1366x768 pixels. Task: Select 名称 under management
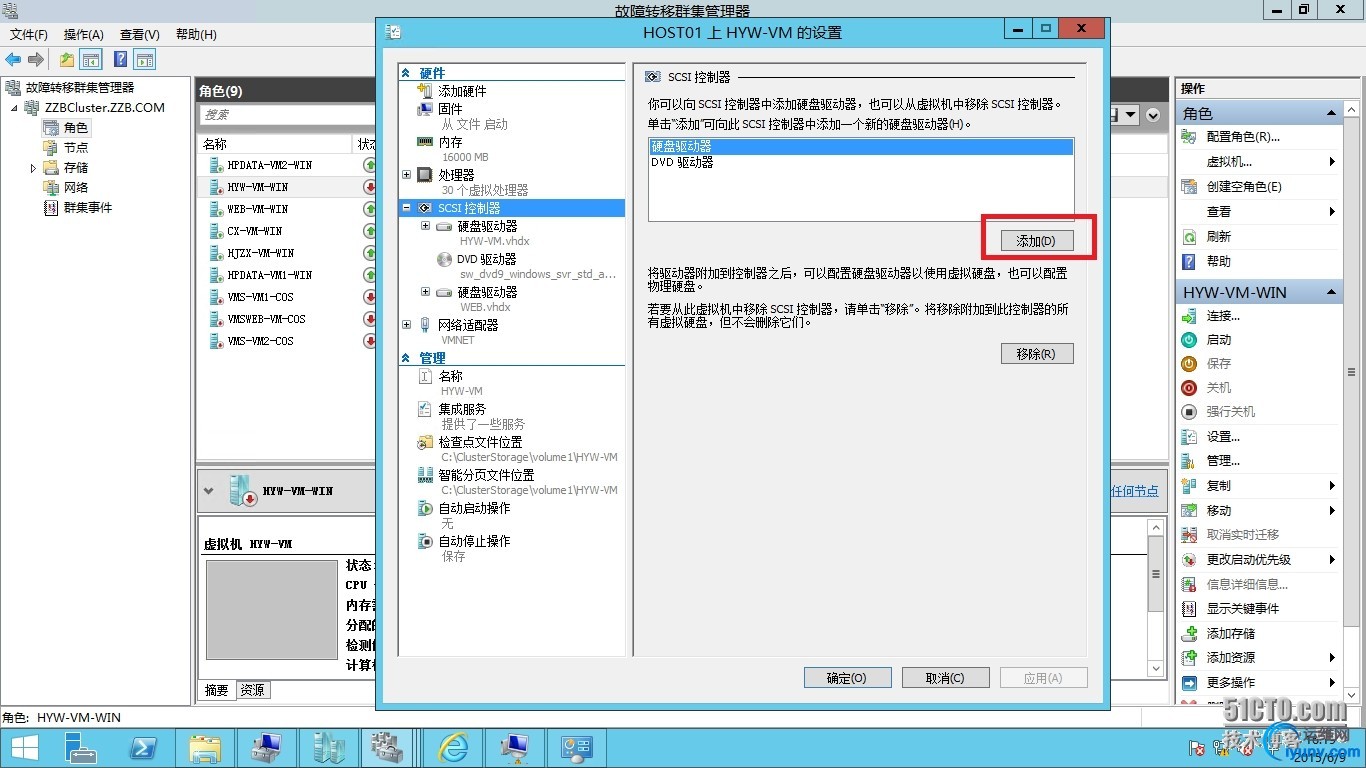[x=450, y=376]
